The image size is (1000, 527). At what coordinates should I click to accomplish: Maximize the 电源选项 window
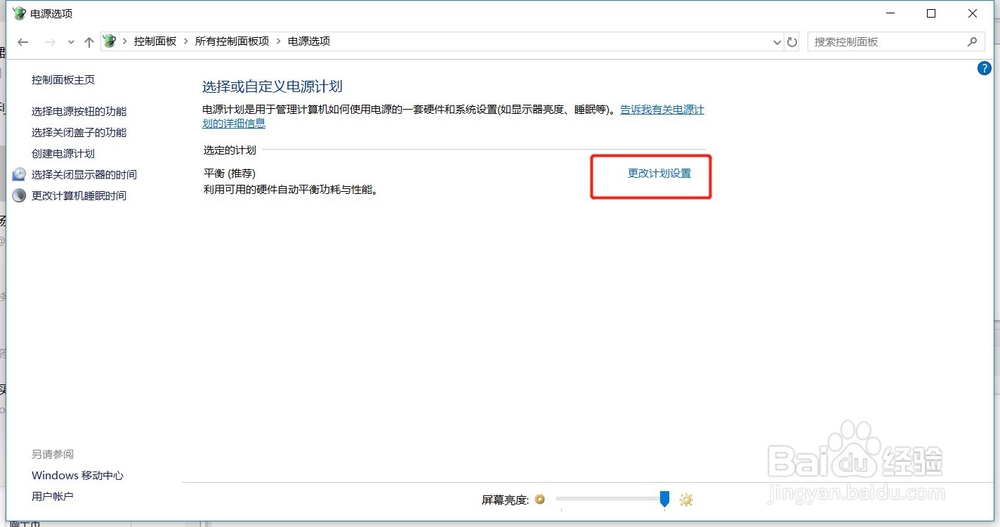click(x=931, y=13)
